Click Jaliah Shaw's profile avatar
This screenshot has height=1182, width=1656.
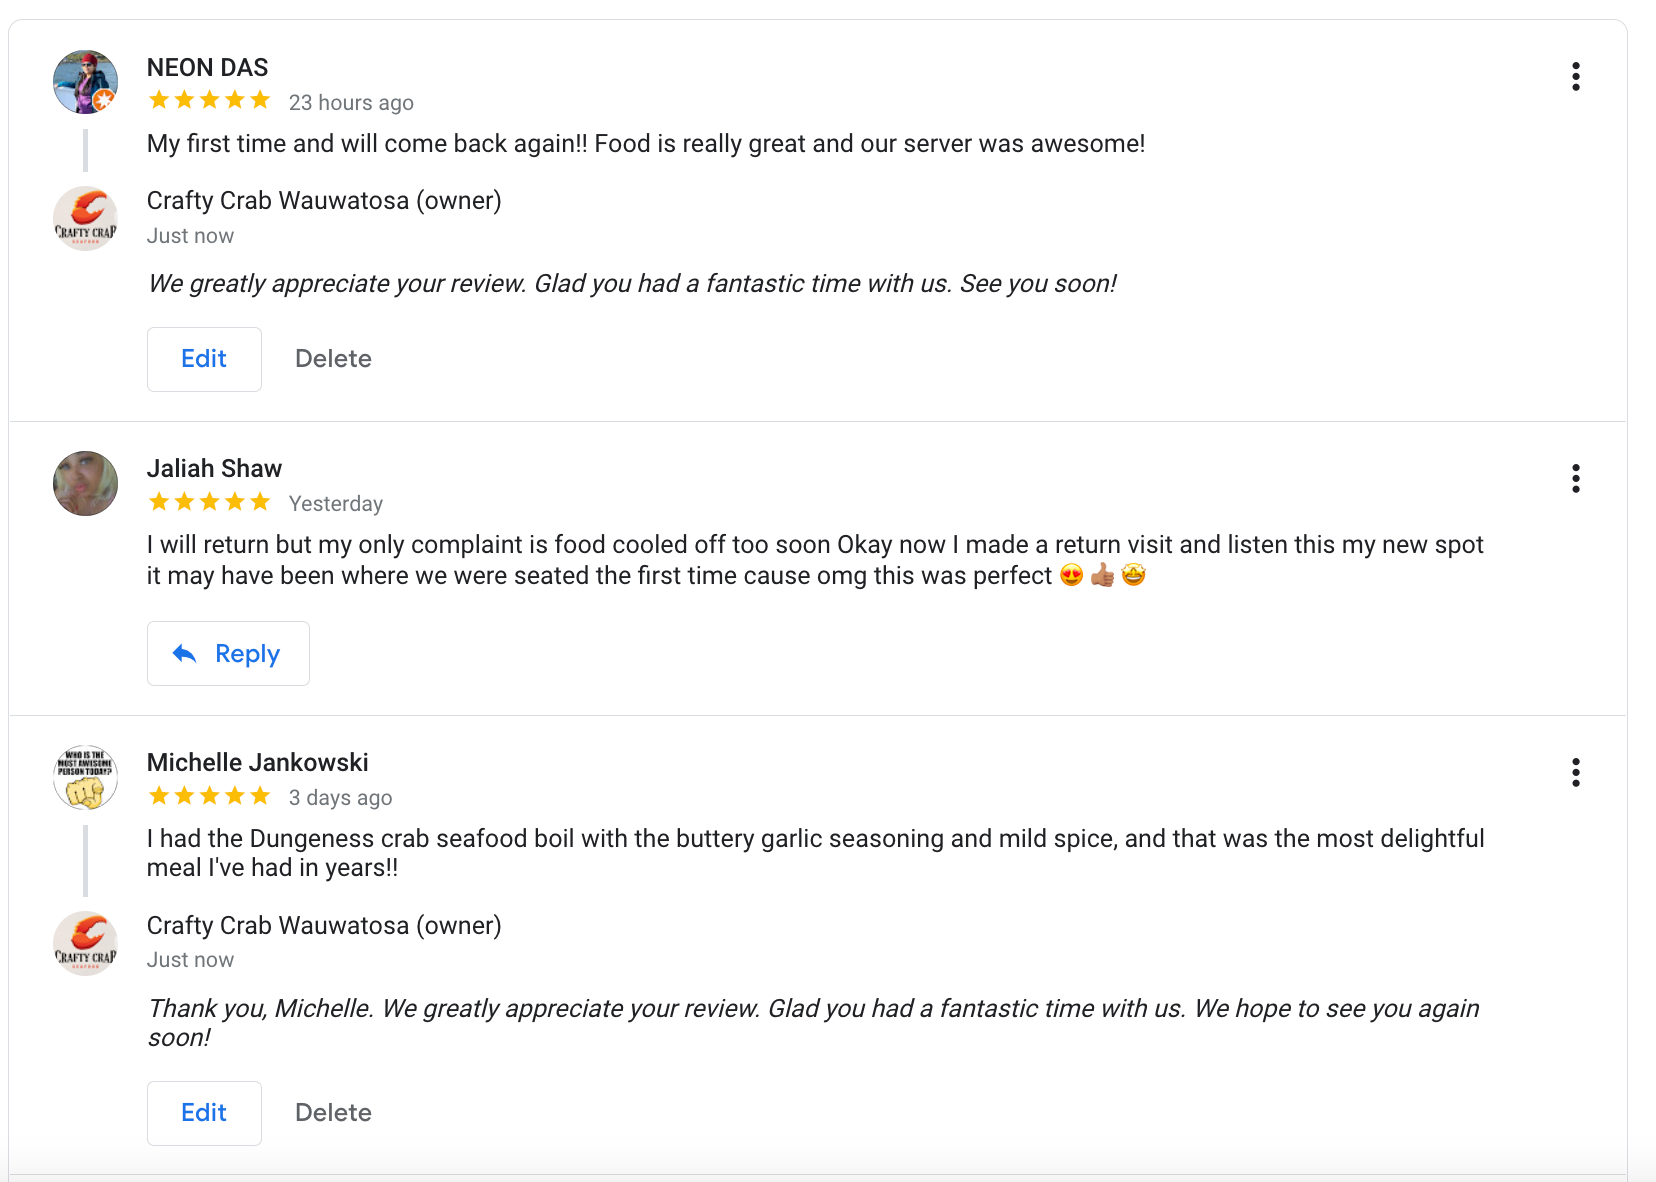pyautogui.click(x=85, y=483)
